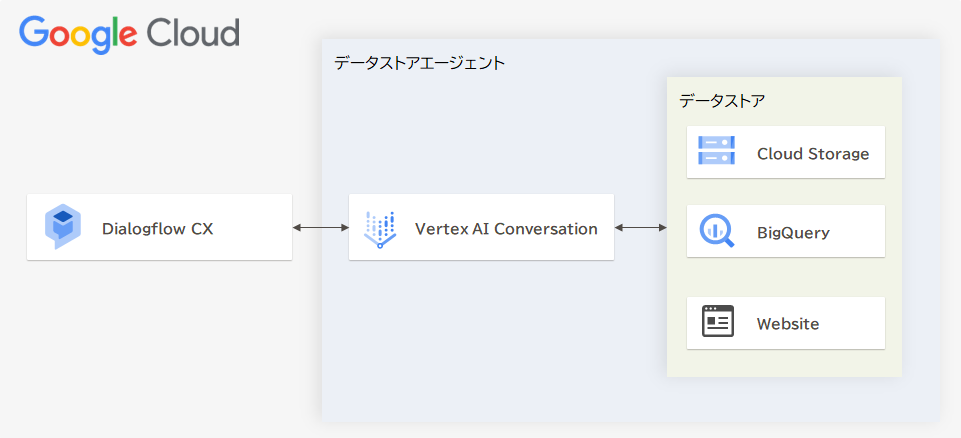Select the "BigQuery" label text
Image resolution: width=961 pixels, height=438 pixels.
tap(793, 234)
